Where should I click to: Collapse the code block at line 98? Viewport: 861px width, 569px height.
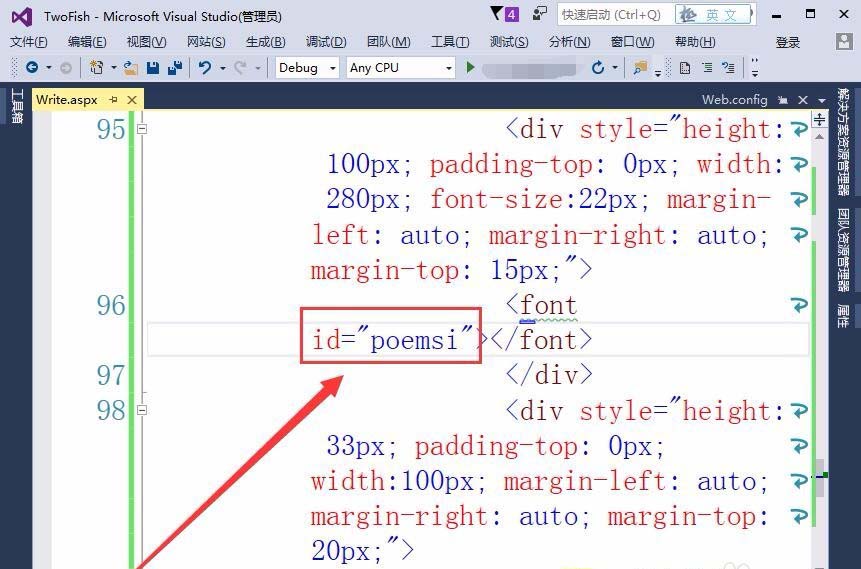click(x=142, y=410)
